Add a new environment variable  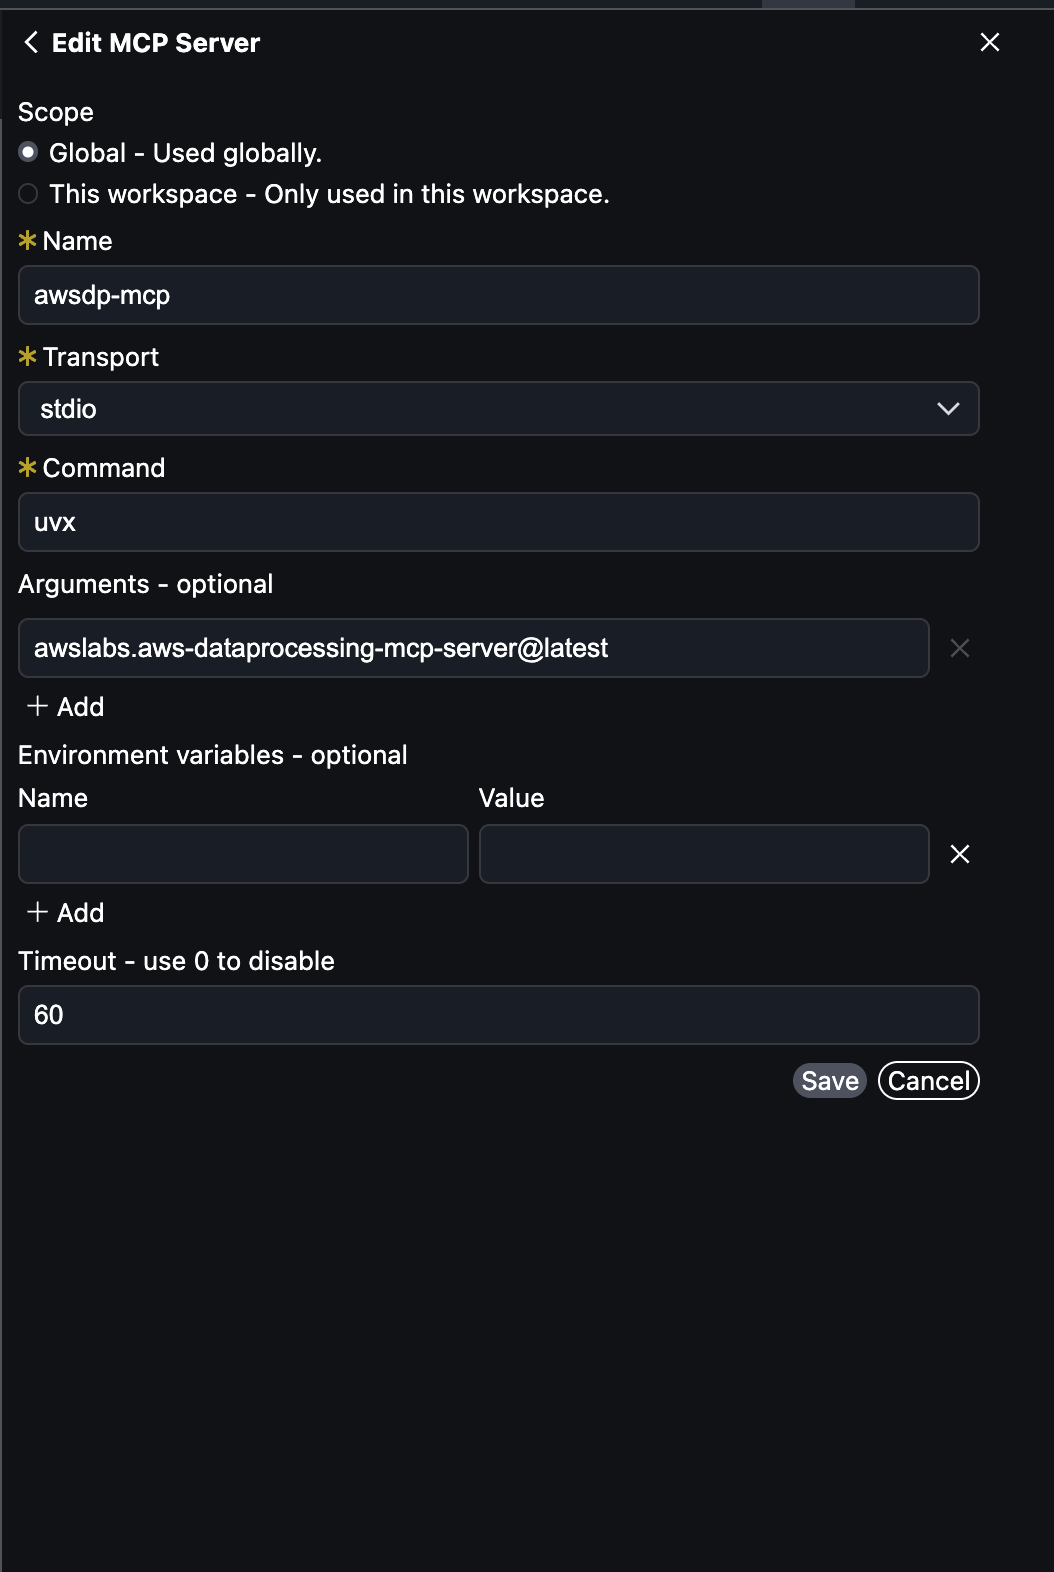(x=66, y=913)
